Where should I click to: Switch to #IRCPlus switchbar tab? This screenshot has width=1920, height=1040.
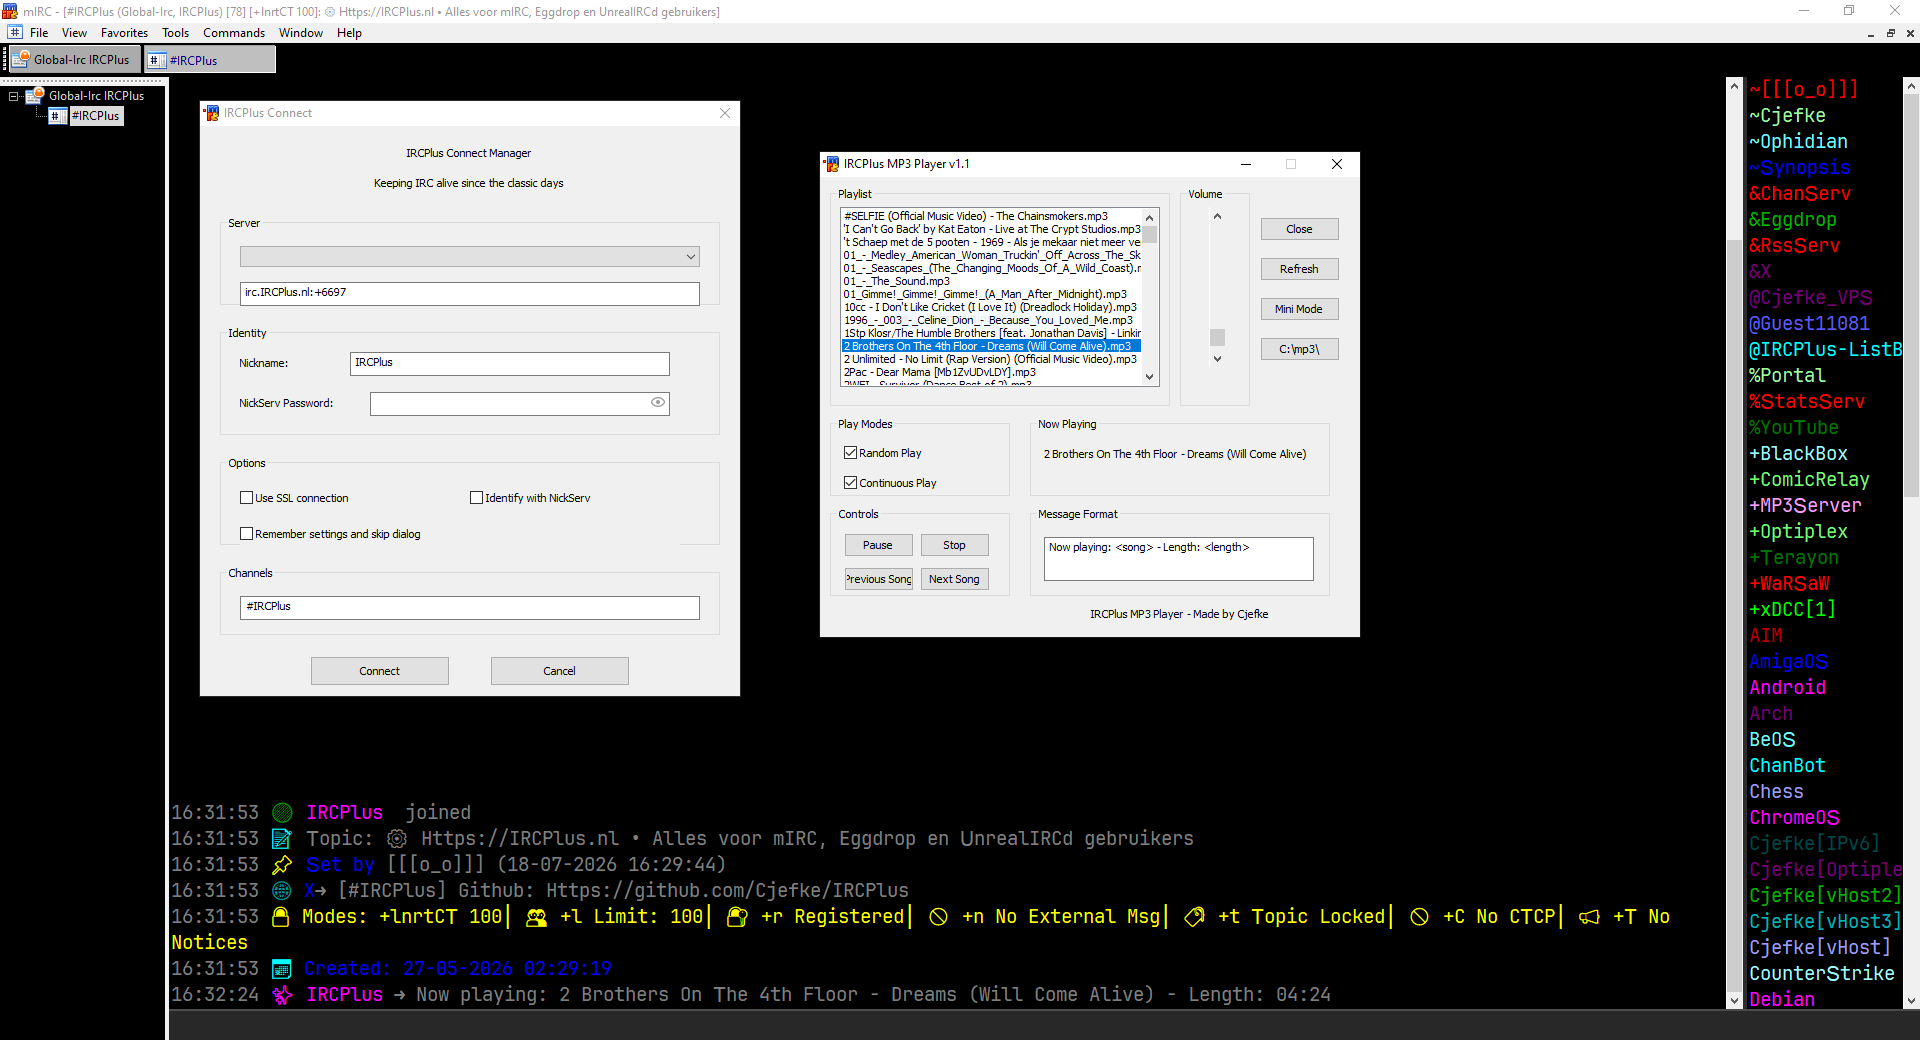210,60
